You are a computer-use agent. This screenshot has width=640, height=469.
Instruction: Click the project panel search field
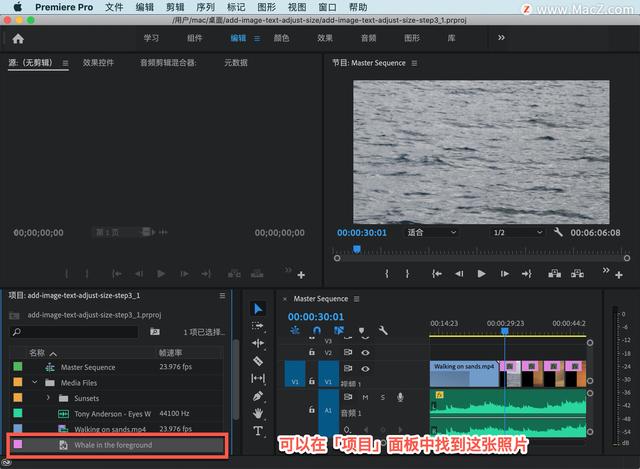(x=74, y=332)
